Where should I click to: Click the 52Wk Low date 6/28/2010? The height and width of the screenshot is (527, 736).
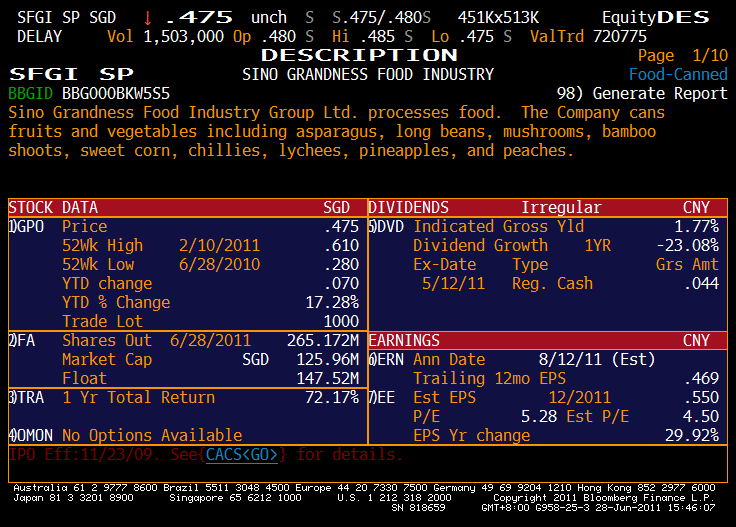click(x=219, y=265)
